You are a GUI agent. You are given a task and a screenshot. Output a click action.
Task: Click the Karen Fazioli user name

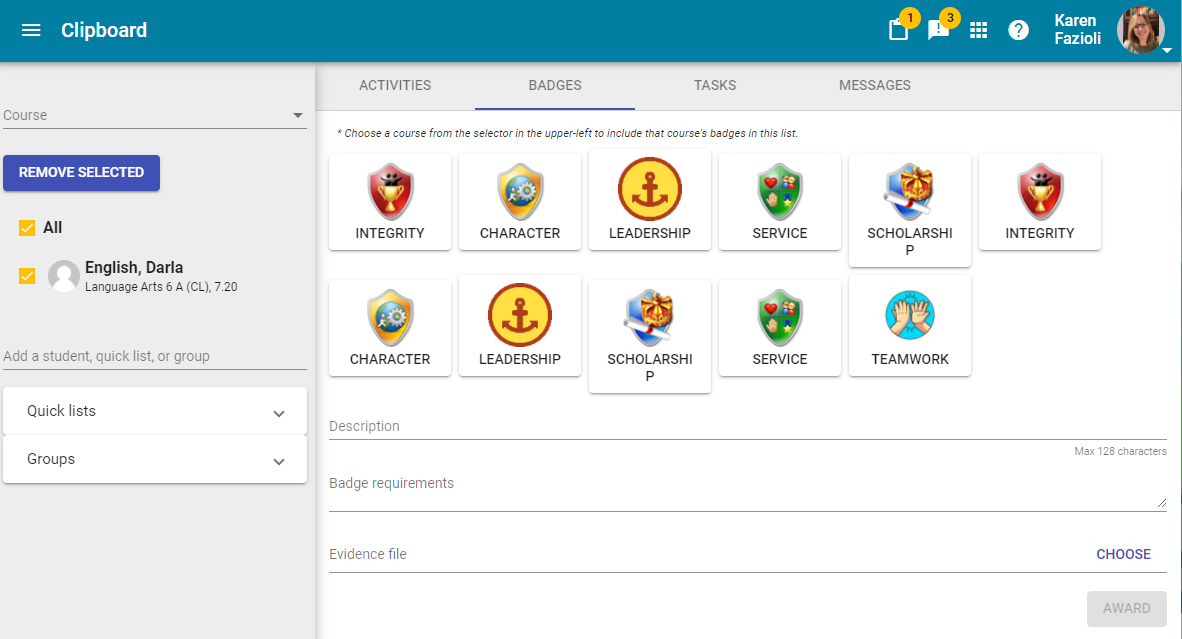[x=1077, y=29]
